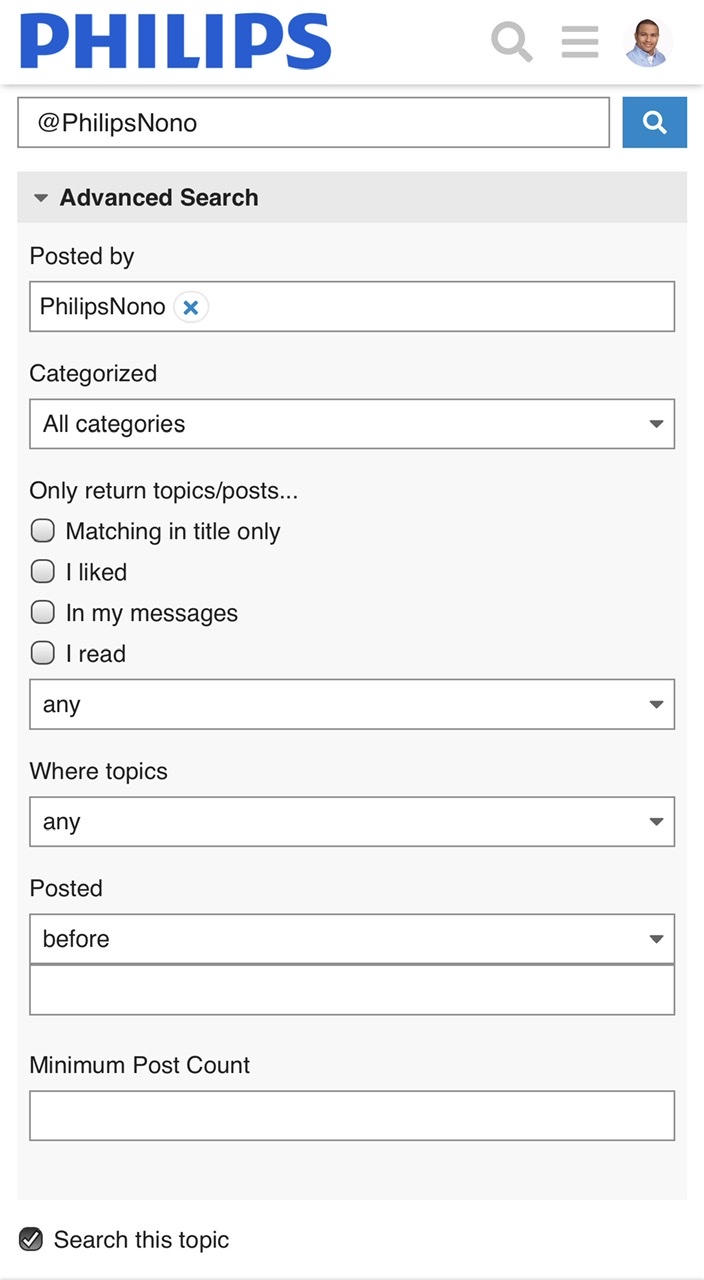704x1280 pixels.
Task: Focus the @PhilipsNono search field
Action: click(314, 122)
